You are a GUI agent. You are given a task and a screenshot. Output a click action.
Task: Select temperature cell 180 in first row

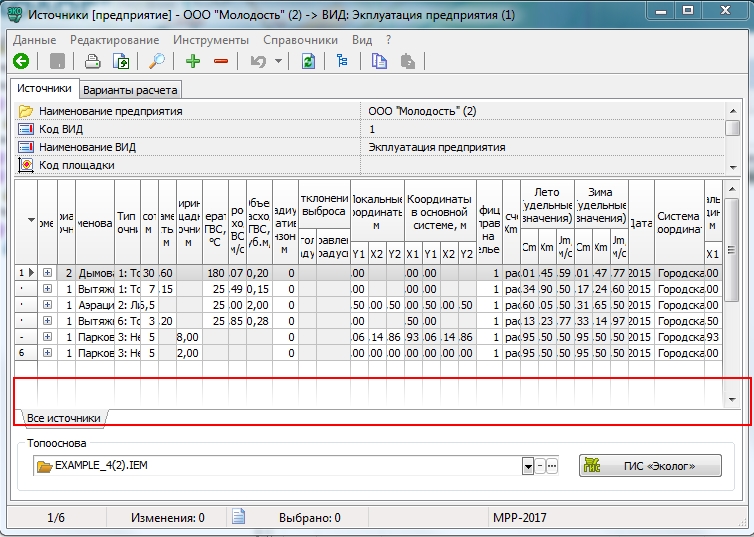[x=215, y=273]
